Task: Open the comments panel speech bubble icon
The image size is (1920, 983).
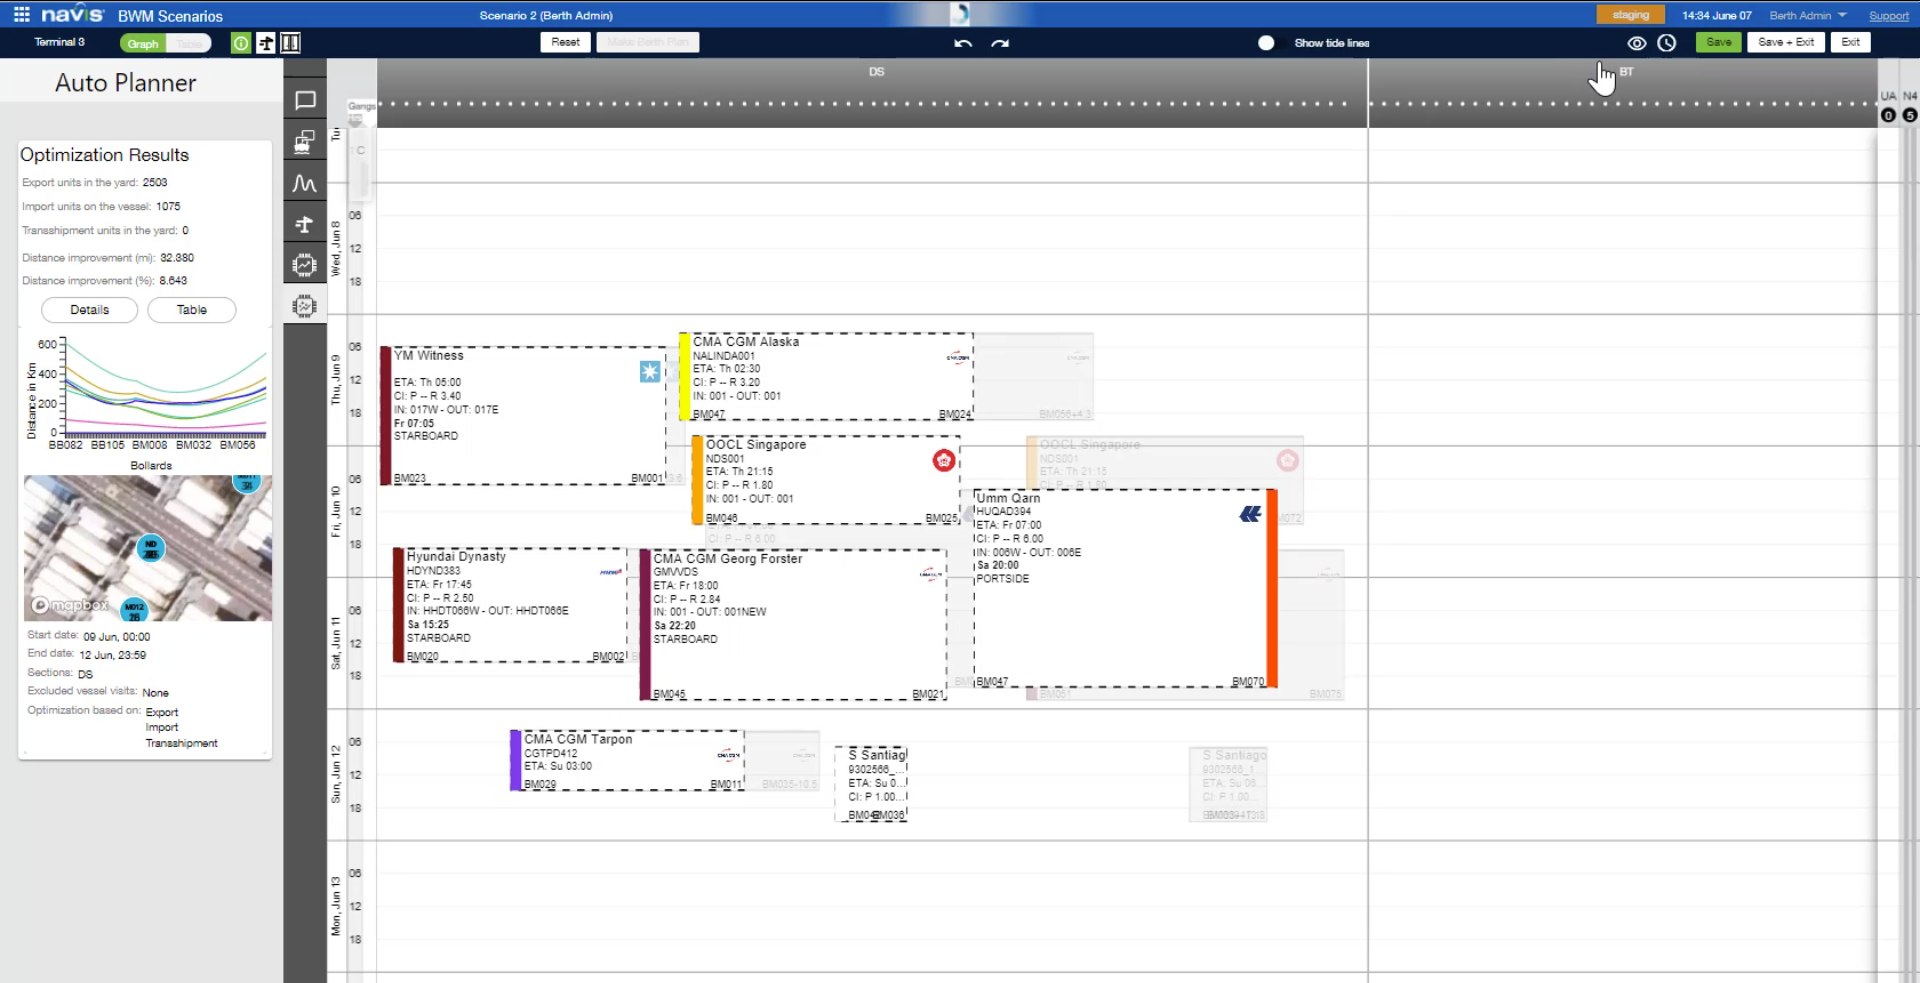Action: (305, 100)
